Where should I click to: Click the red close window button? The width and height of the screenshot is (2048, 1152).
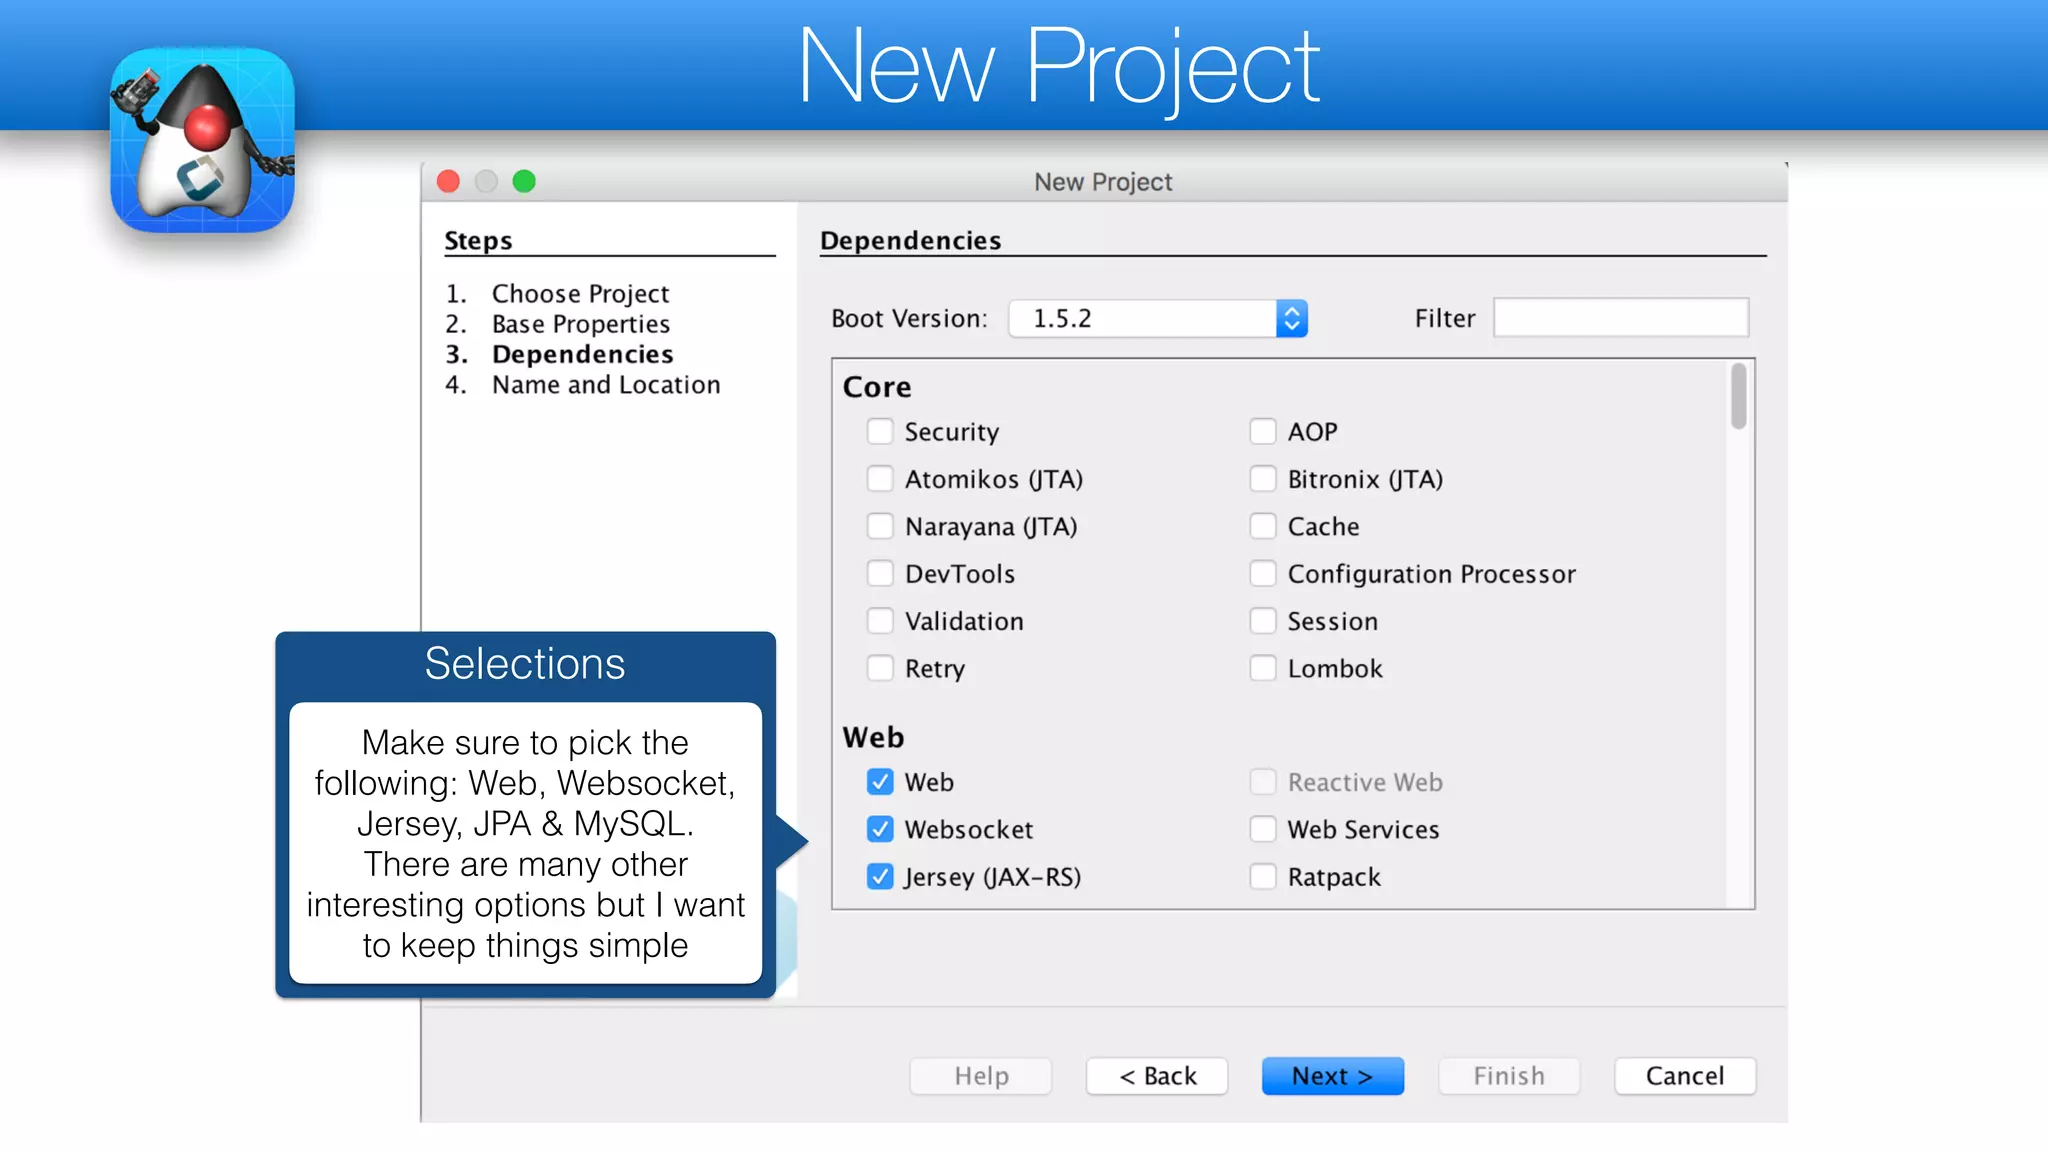448,181
